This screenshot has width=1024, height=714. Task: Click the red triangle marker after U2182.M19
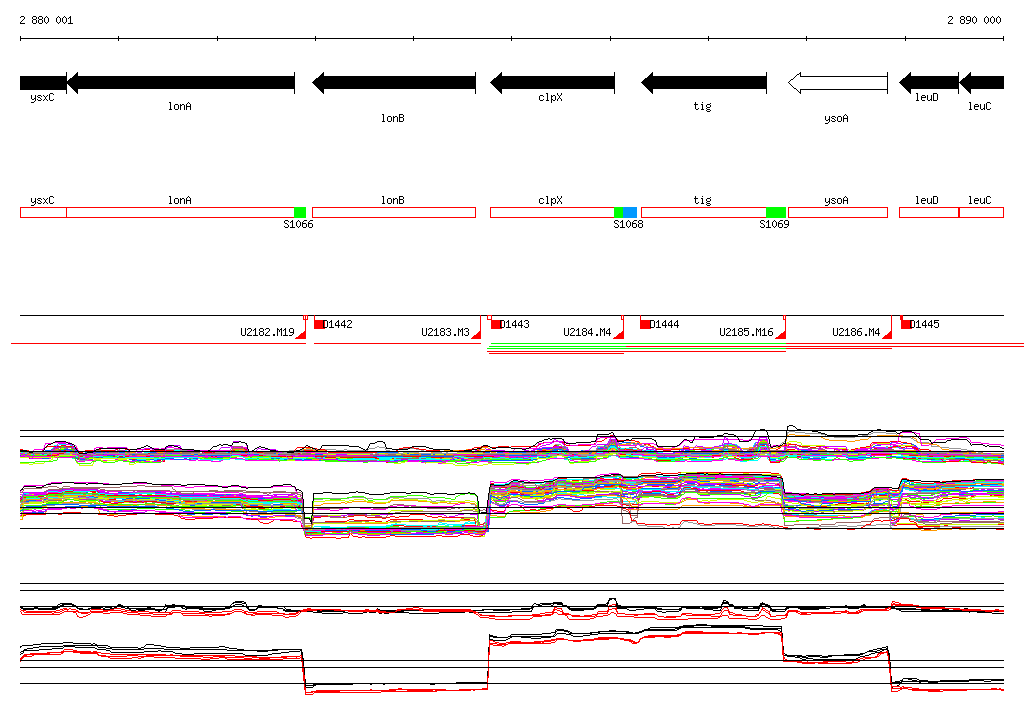point(302,334)
